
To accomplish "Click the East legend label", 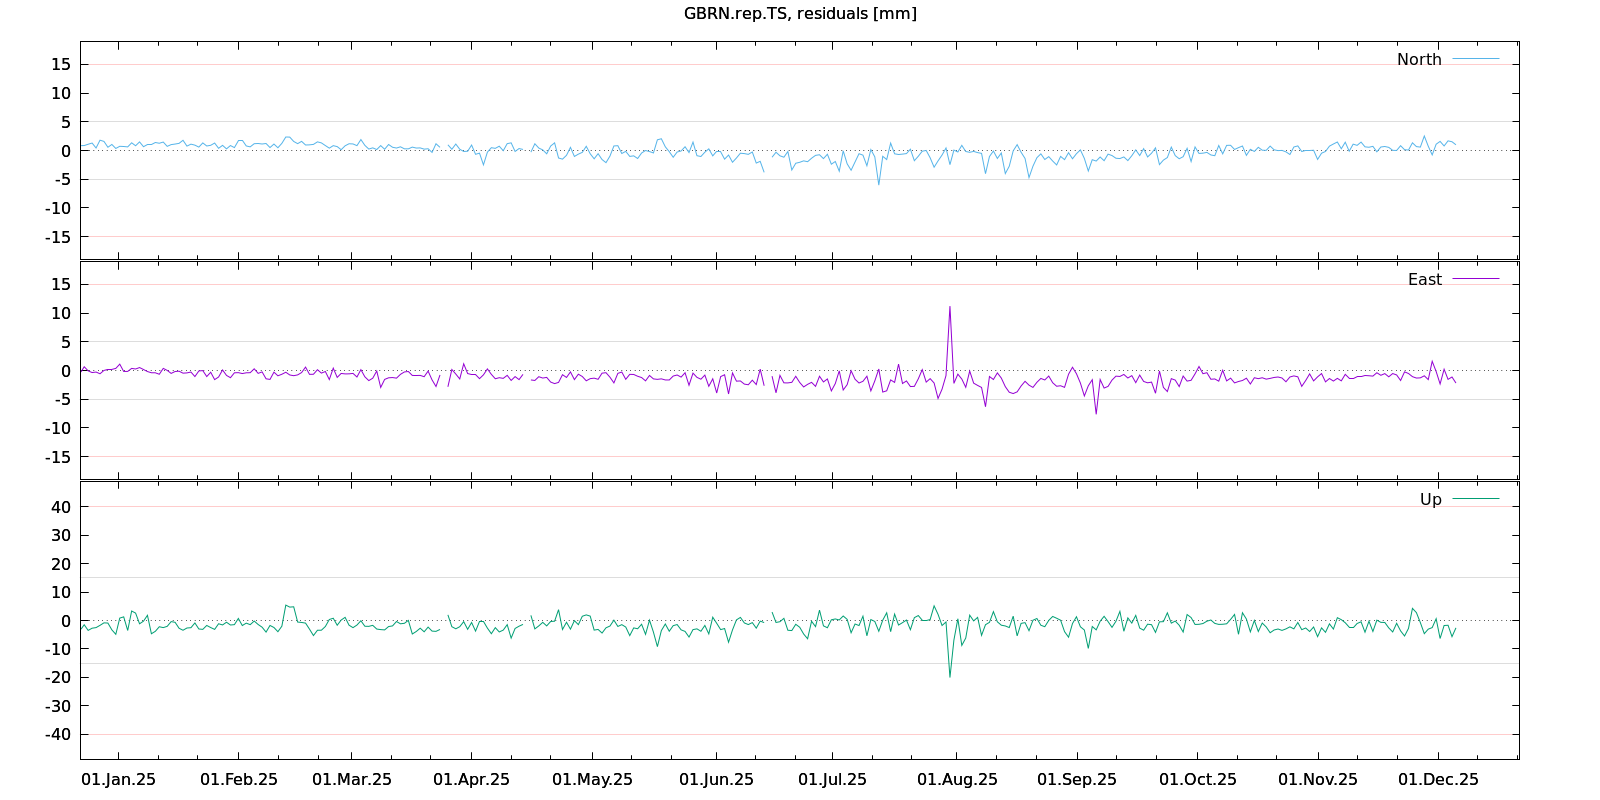I will point(1424,279).
